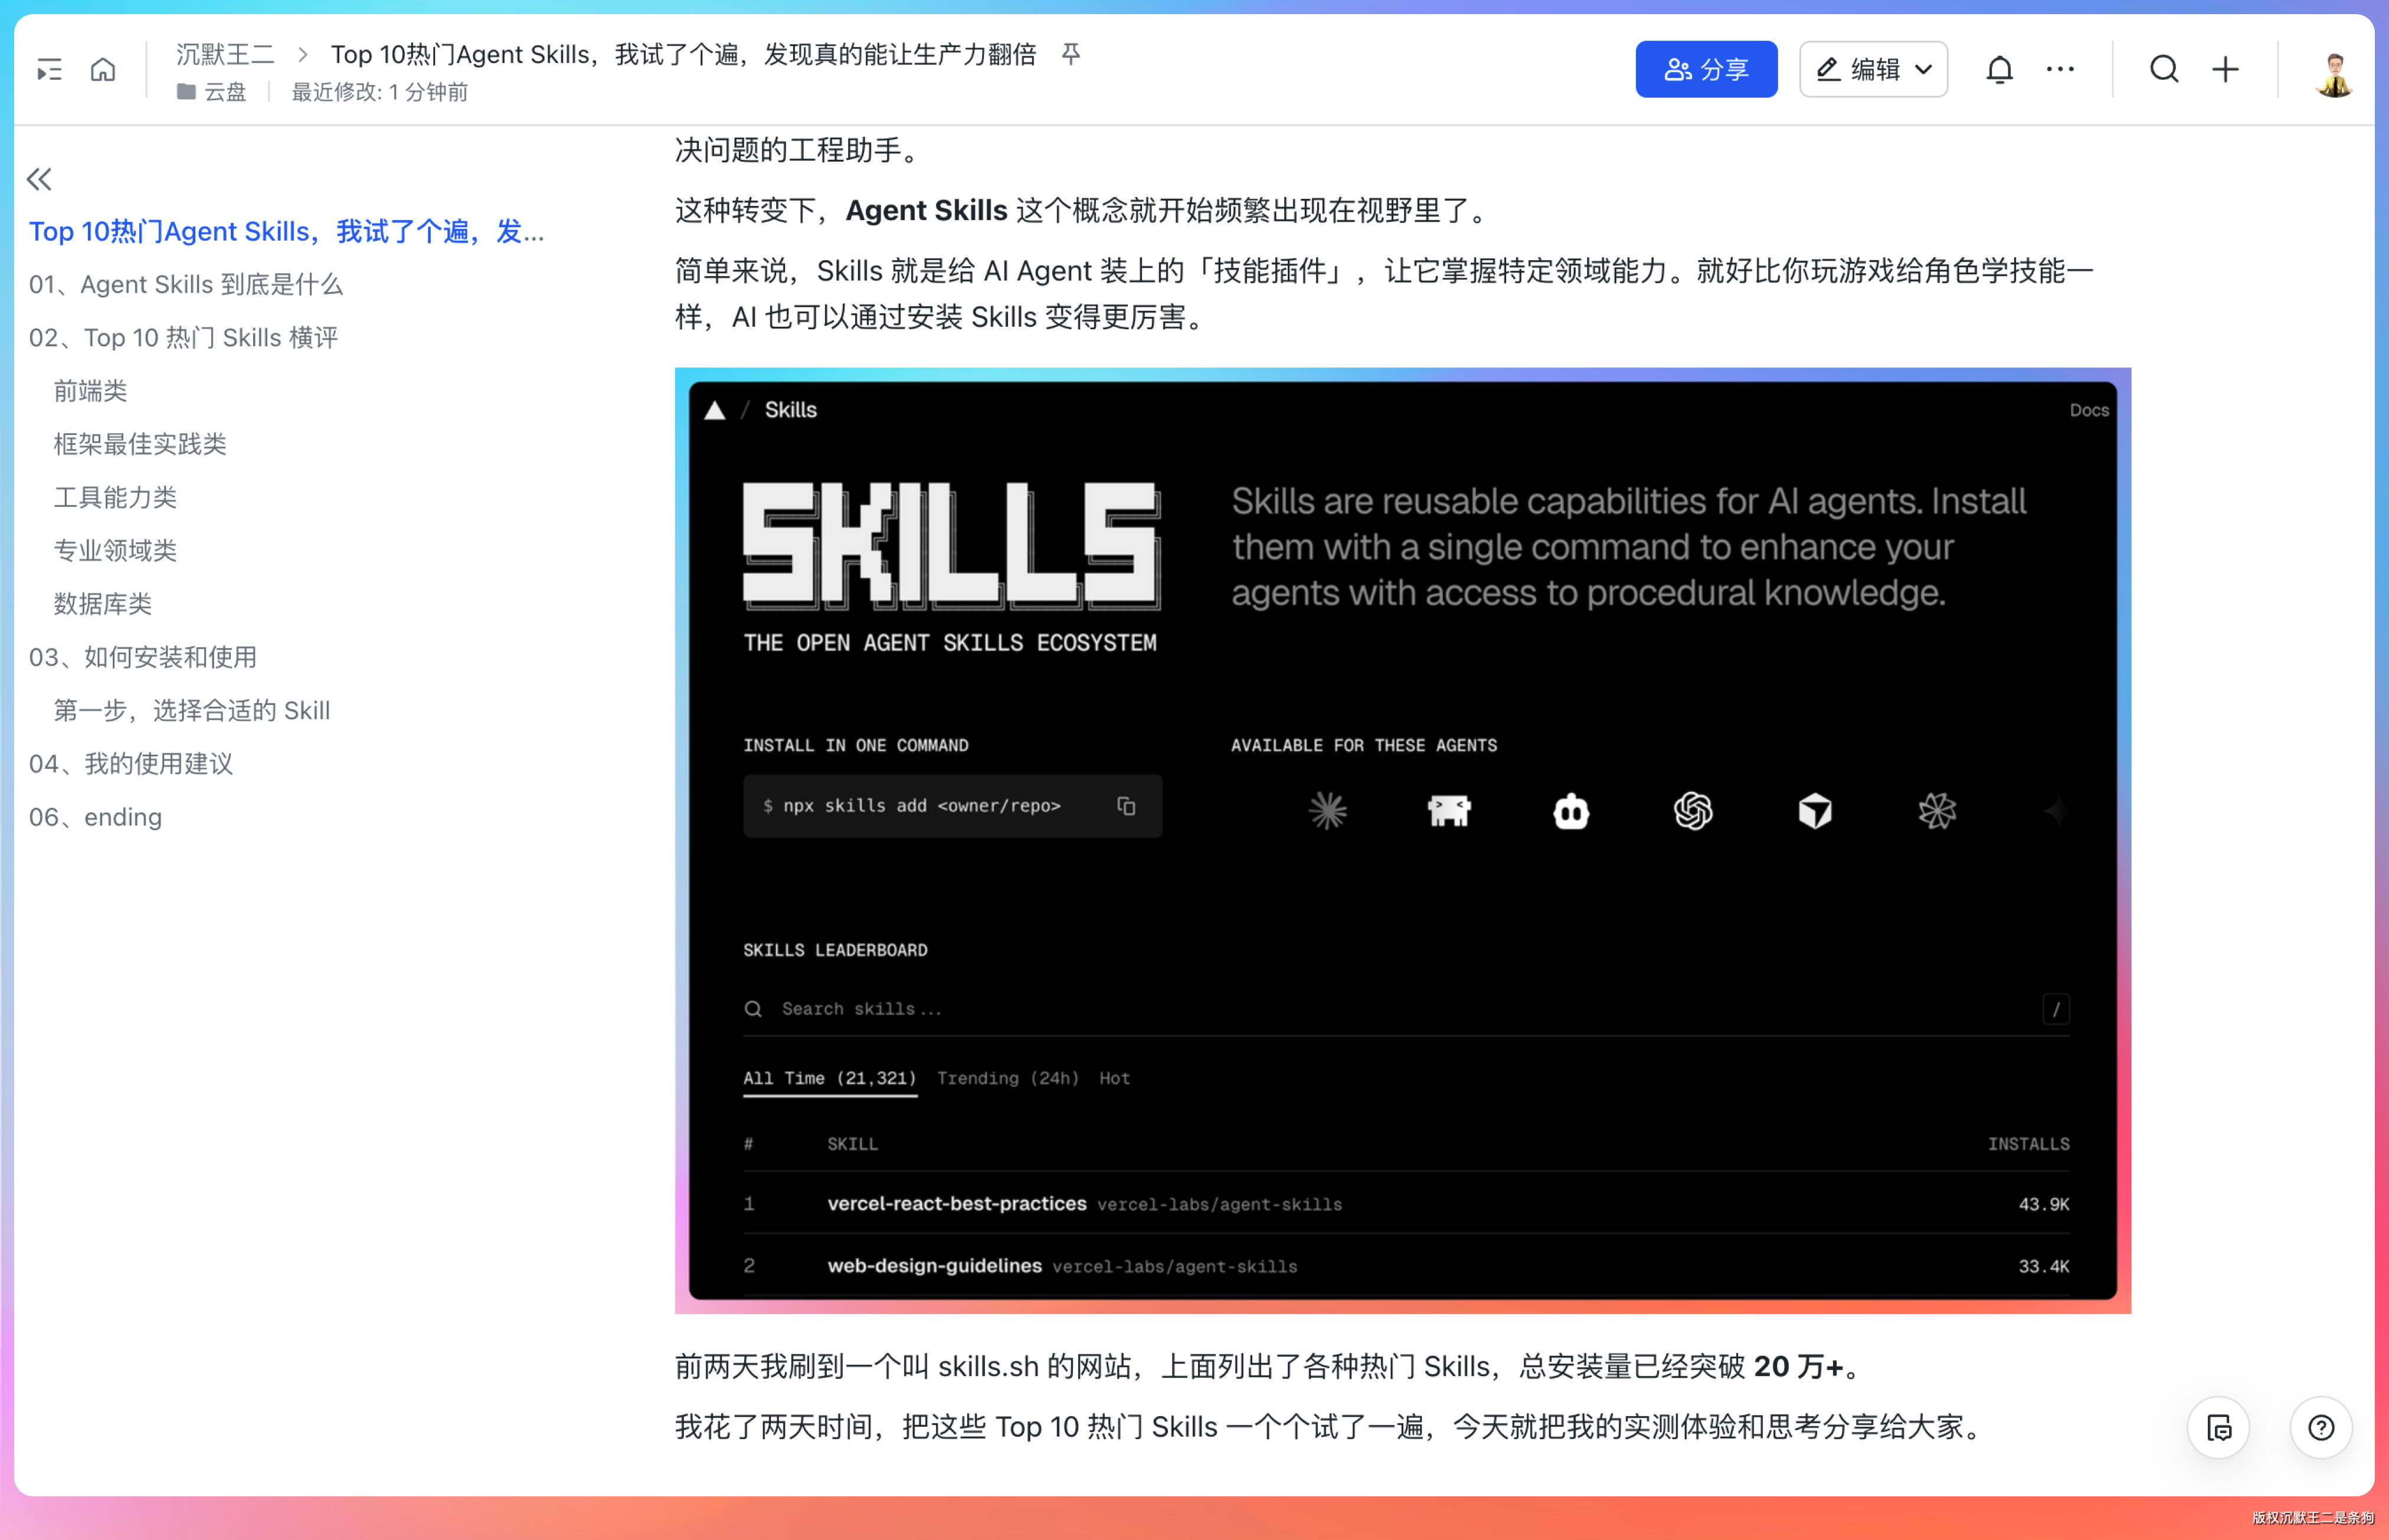Open 沉默王二 breadcrumb link
The image size is (2389, 1540).
[x=225, y=54]
